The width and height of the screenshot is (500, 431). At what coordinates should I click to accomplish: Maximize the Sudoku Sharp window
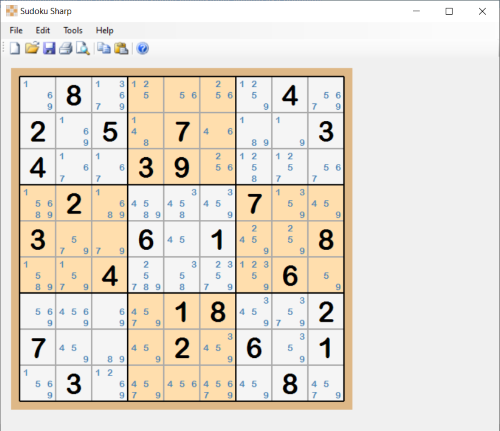(449, 11)
